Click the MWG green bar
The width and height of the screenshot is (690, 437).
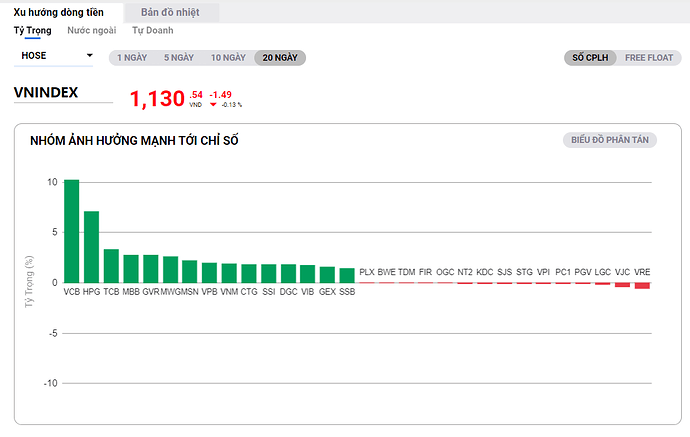pyautogui.click(x=170, y=269)
